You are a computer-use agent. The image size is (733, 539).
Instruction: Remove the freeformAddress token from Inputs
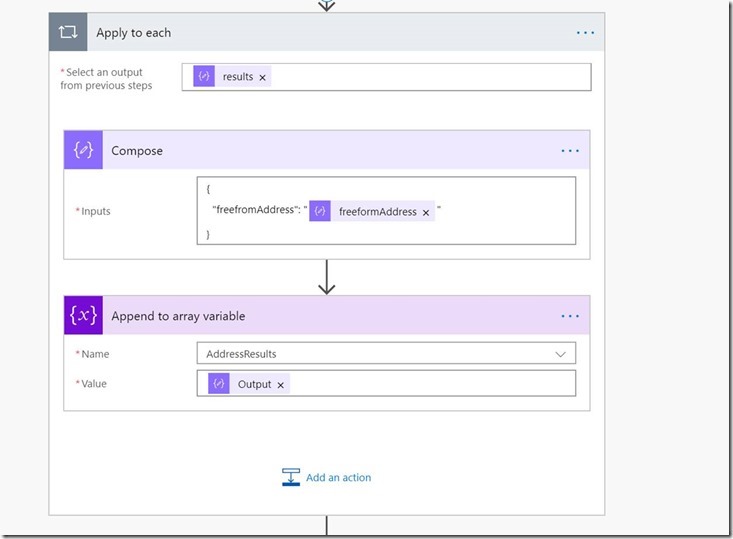click(x=426, y=212)
